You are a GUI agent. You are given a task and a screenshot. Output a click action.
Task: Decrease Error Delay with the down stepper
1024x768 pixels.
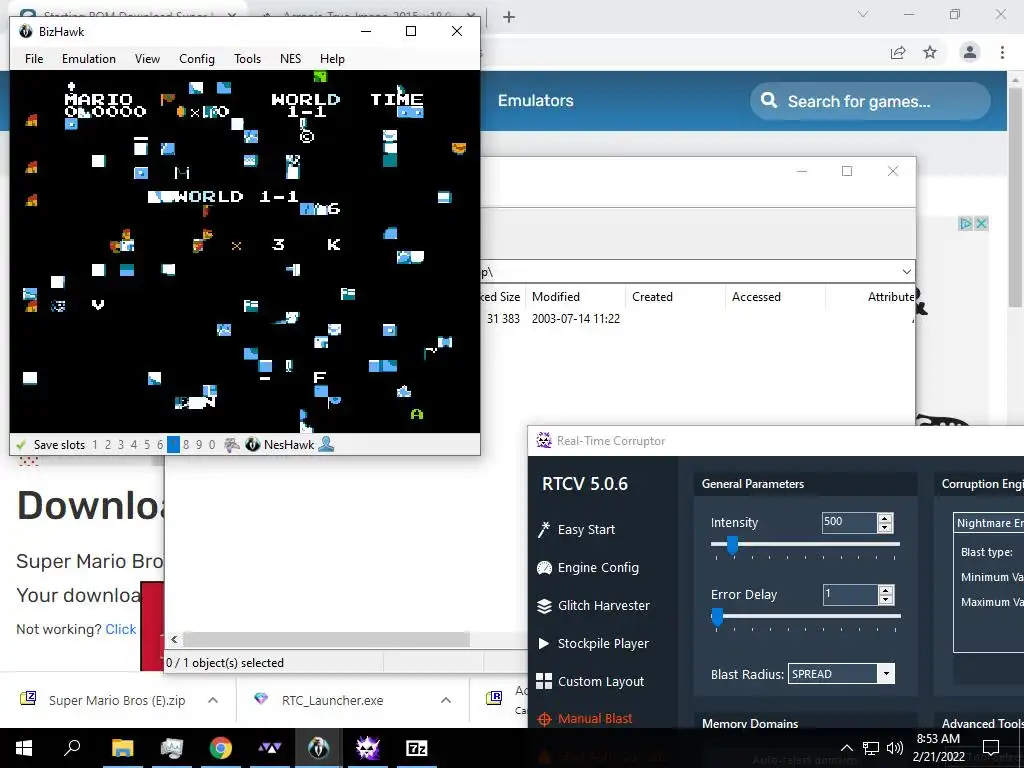point(886,600)
